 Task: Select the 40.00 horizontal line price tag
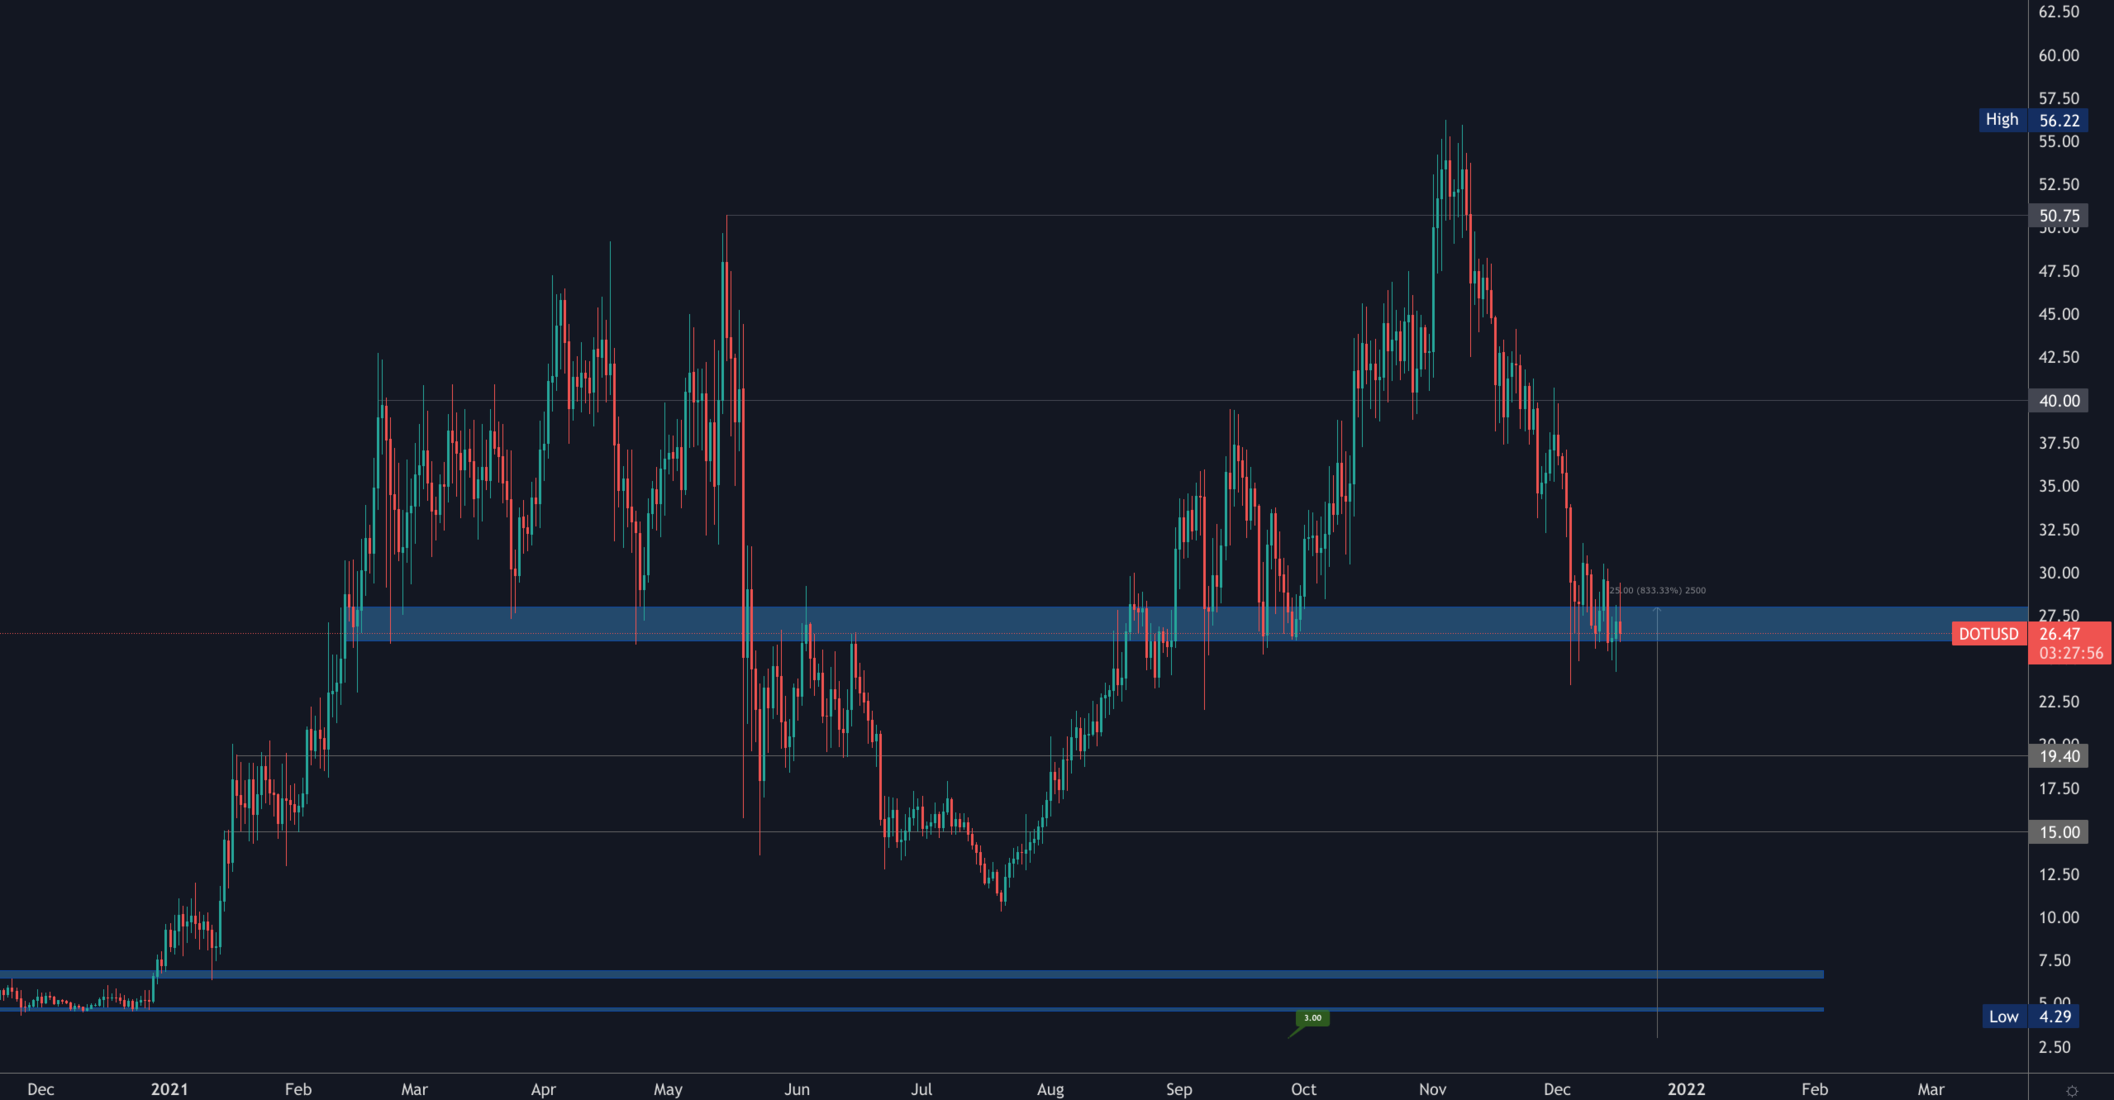click(x=2058, y=401)
